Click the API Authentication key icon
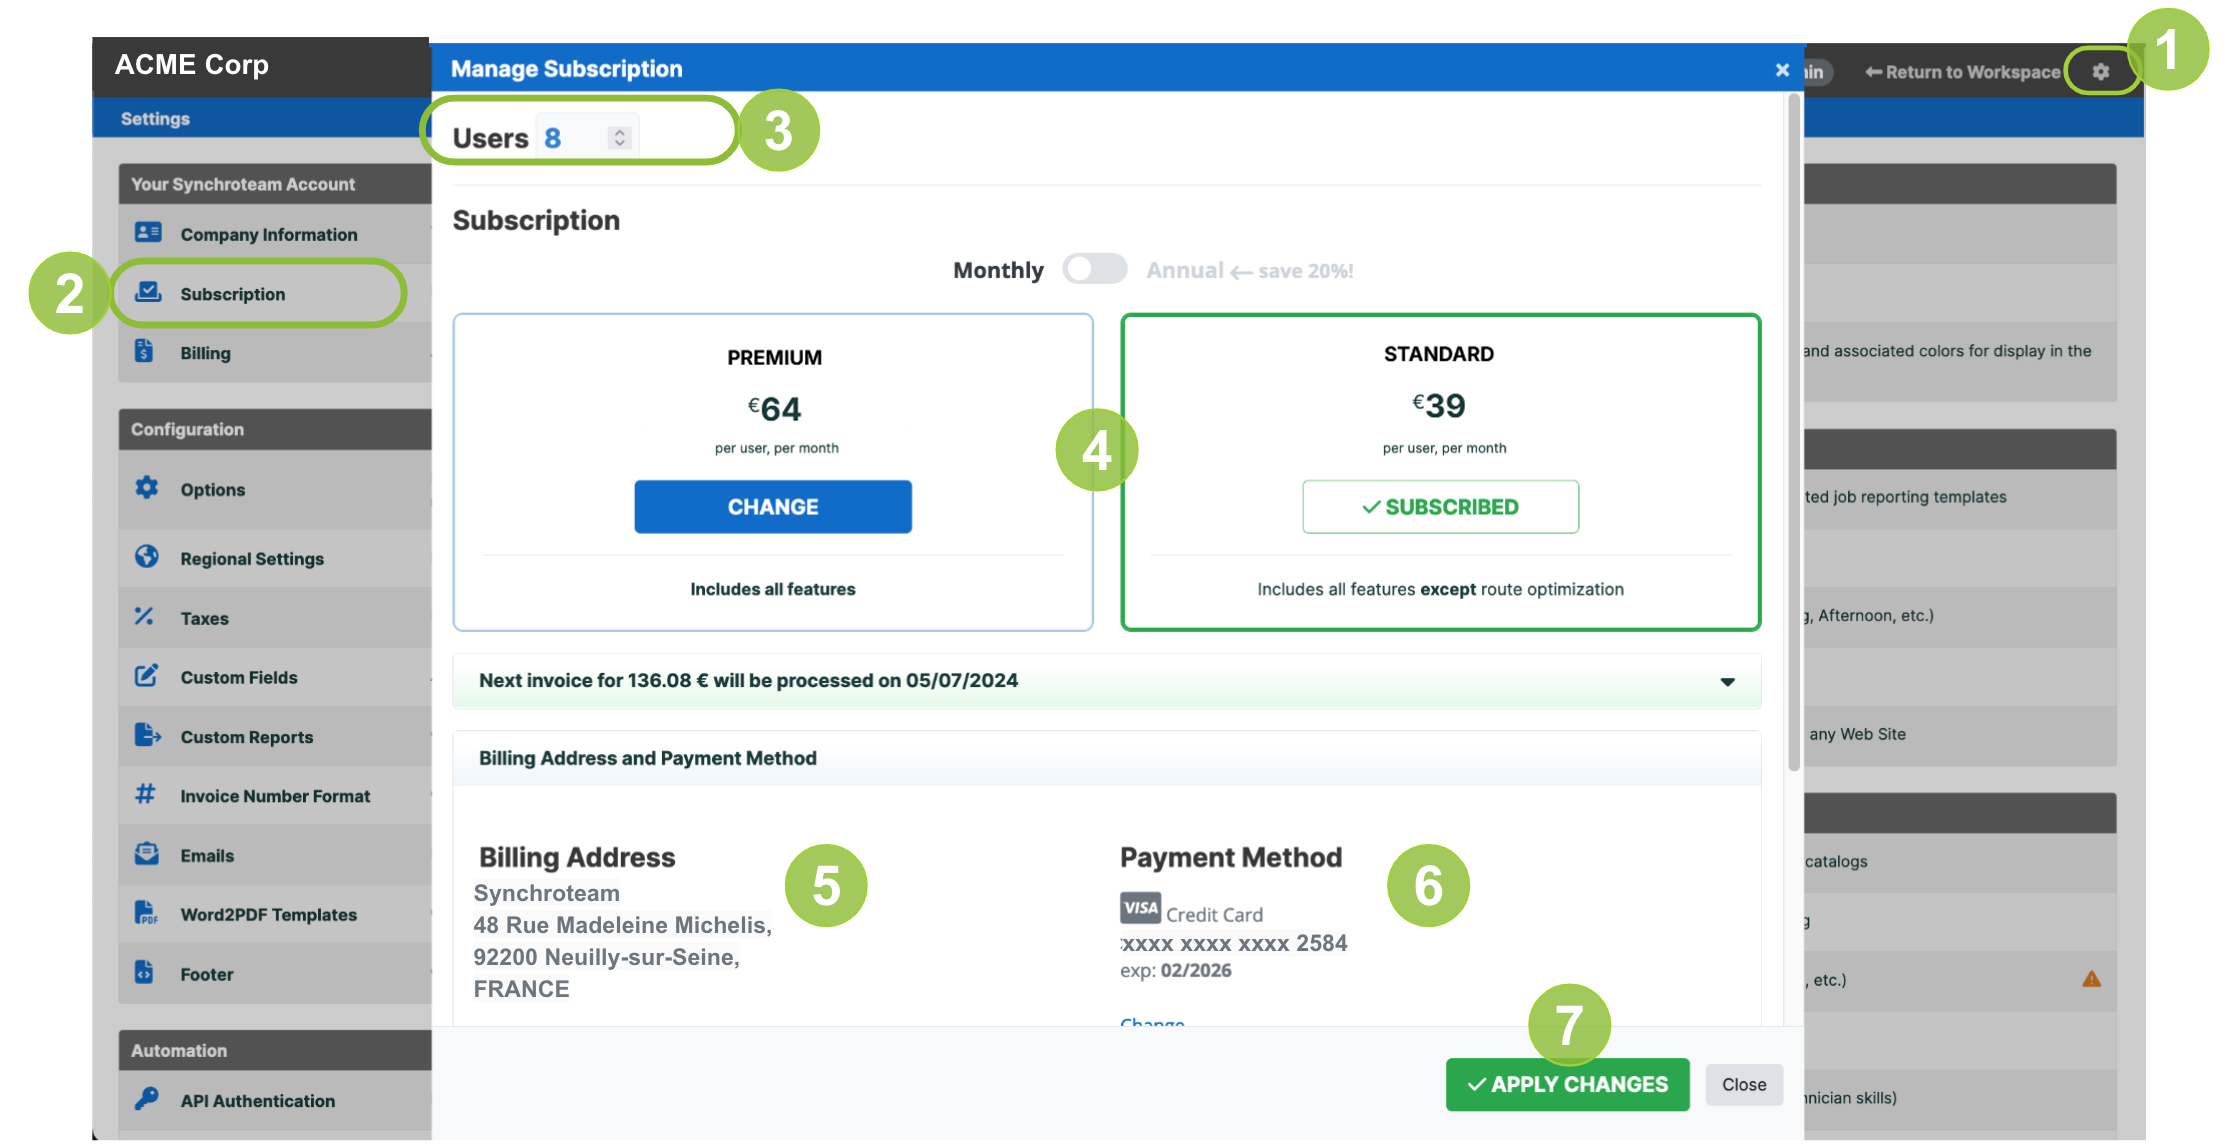Viewport: 2228px width, 1144px height. pyautogui.click(x=147, y=1099)
